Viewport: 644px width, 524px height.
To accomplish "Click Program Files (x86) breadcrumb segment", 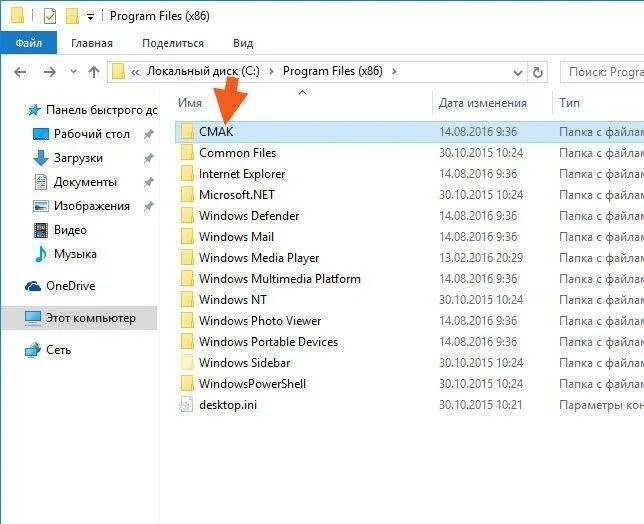I will click(333, 71).
